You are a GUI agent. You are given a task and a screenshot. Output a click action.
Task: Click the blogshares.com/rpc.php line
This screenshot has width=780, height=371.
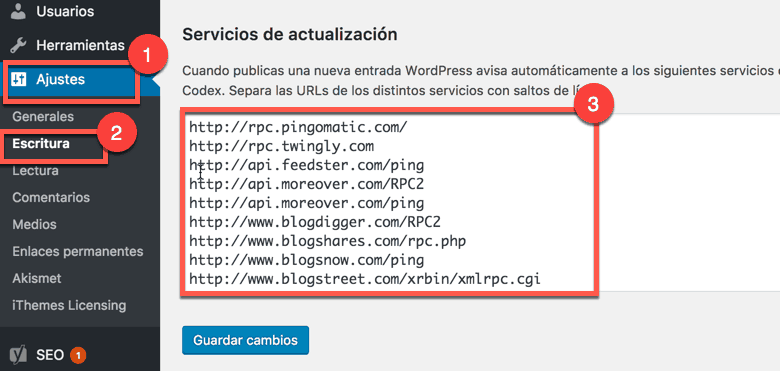tap(327, 241)
